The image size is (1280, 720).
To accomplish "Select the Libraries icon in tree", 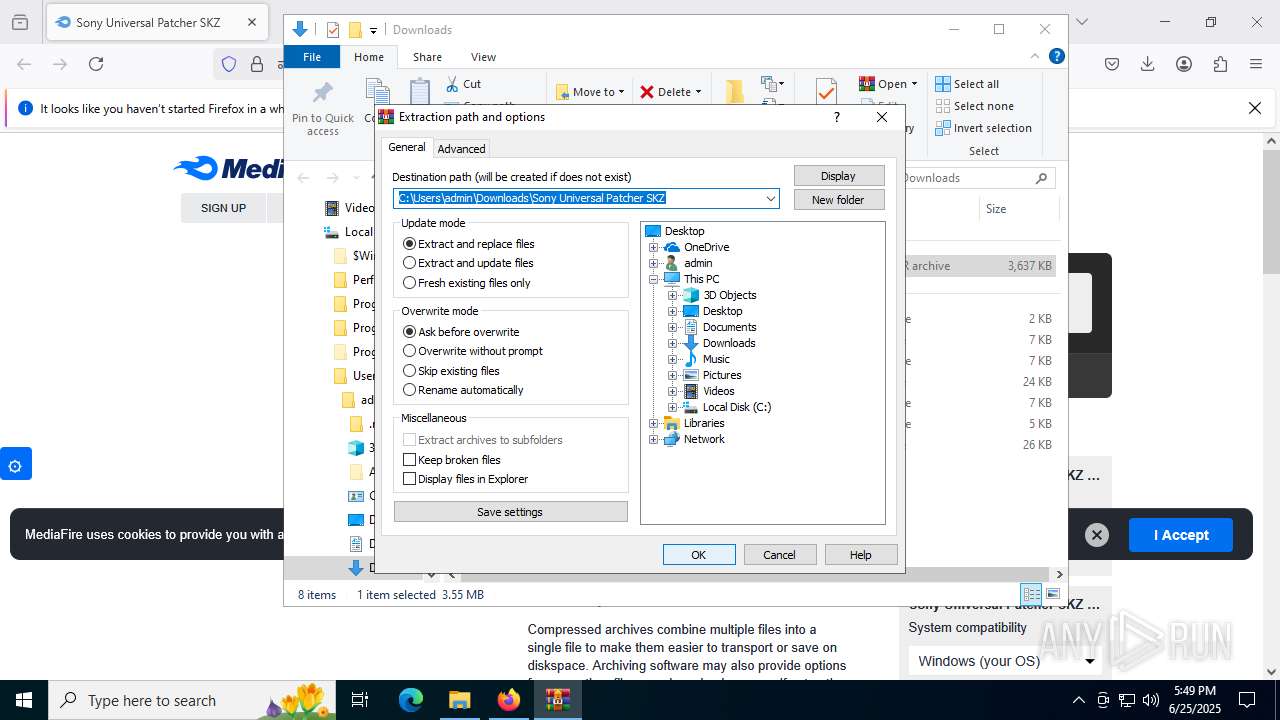I will click(x=672, y=423).
